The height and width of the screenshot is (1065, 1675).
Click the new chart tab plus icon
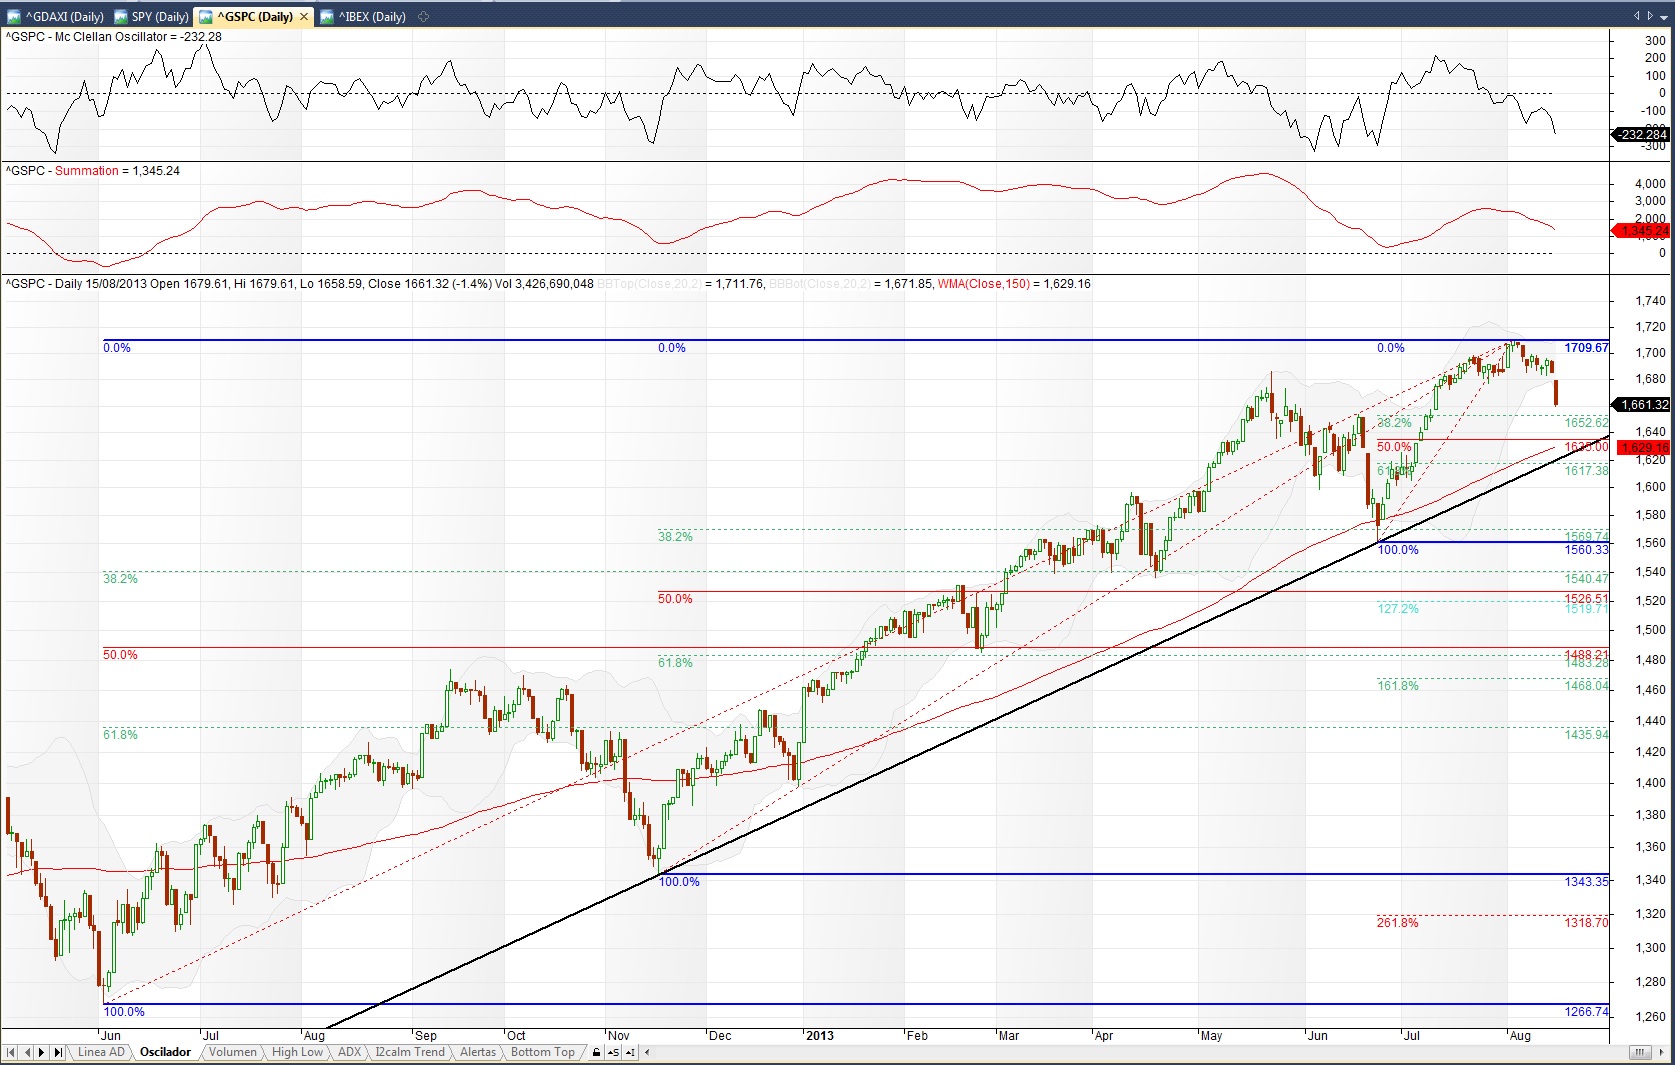tap(423, 16)
